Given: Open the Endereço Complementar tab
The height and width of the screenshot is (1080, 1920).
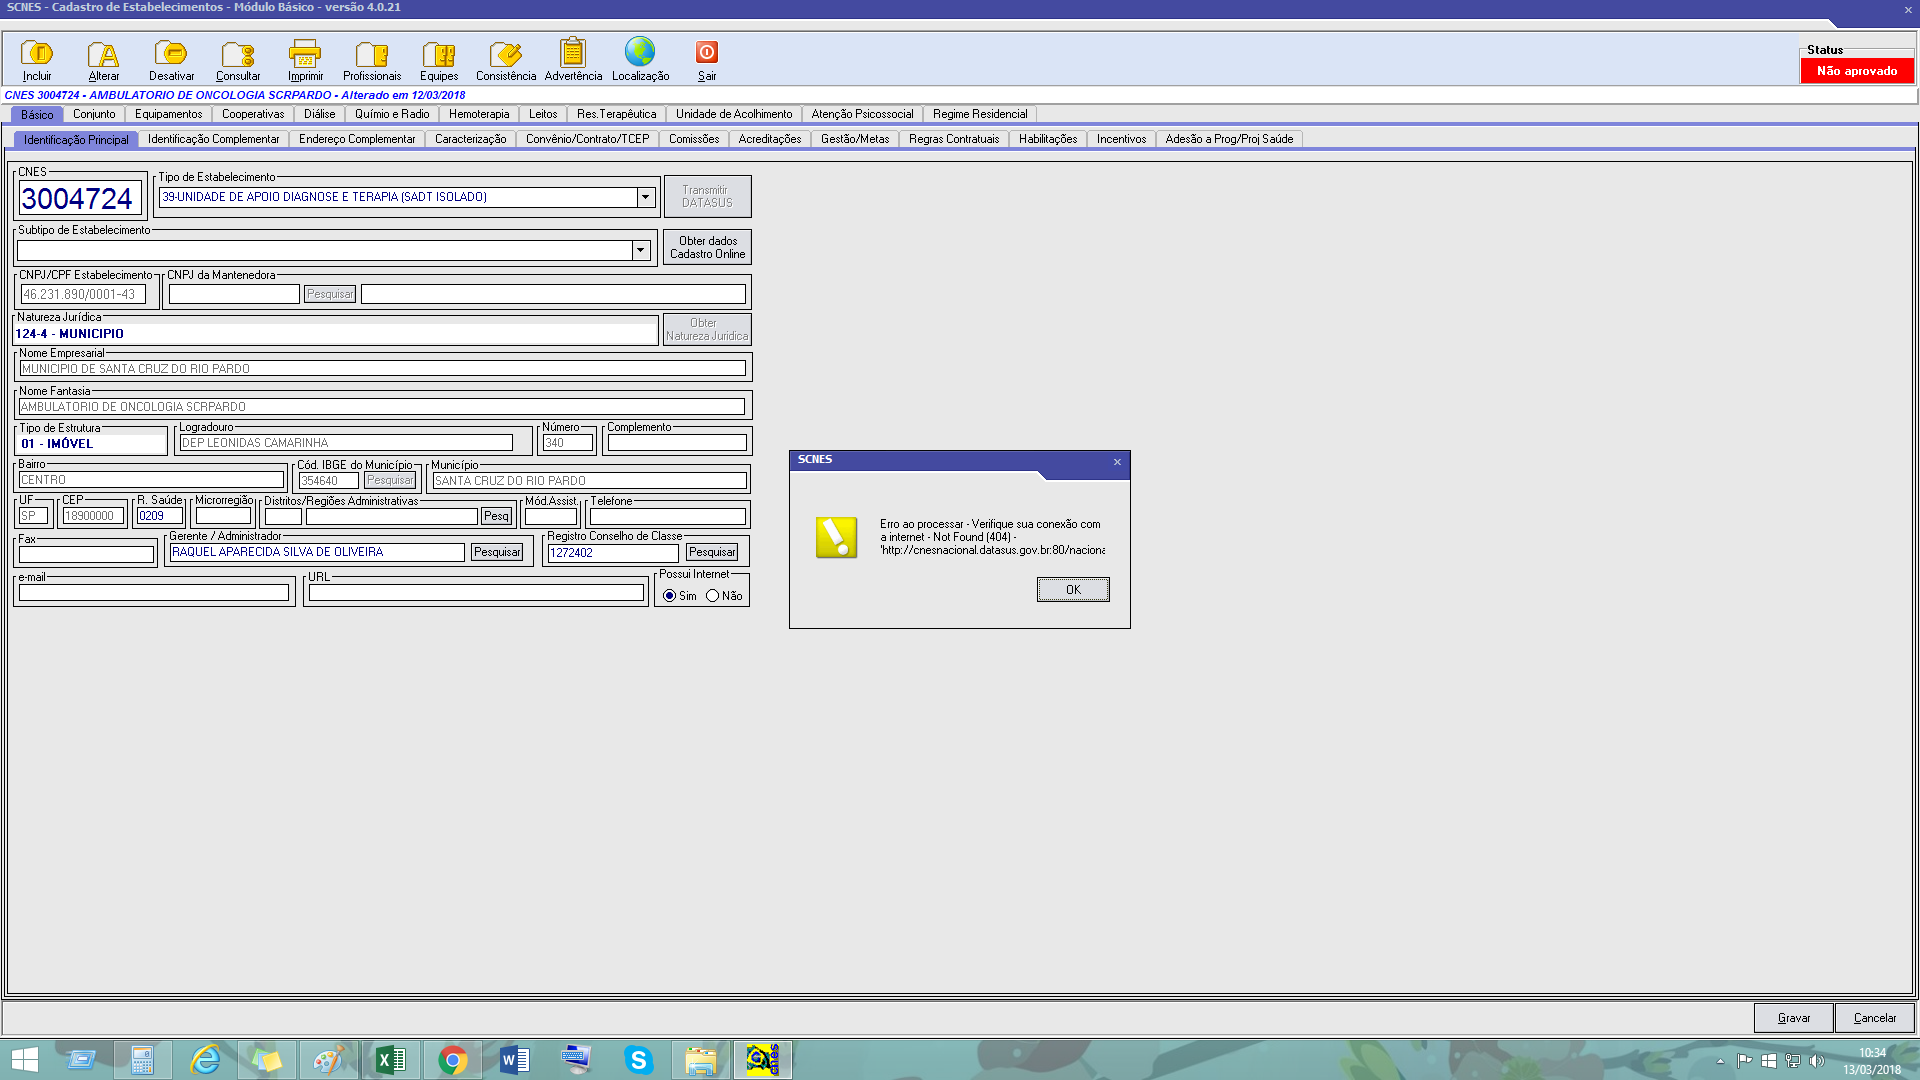Looking at the screenshot, I should pos(357,139).
